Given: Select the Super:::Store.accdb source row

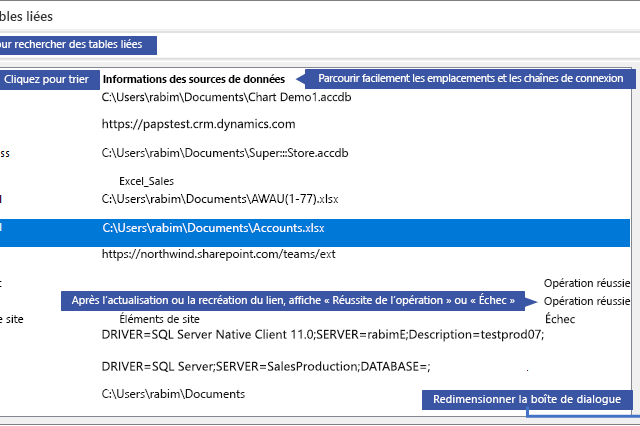Looking at the screenshot, I should click(x=225, y=153).
